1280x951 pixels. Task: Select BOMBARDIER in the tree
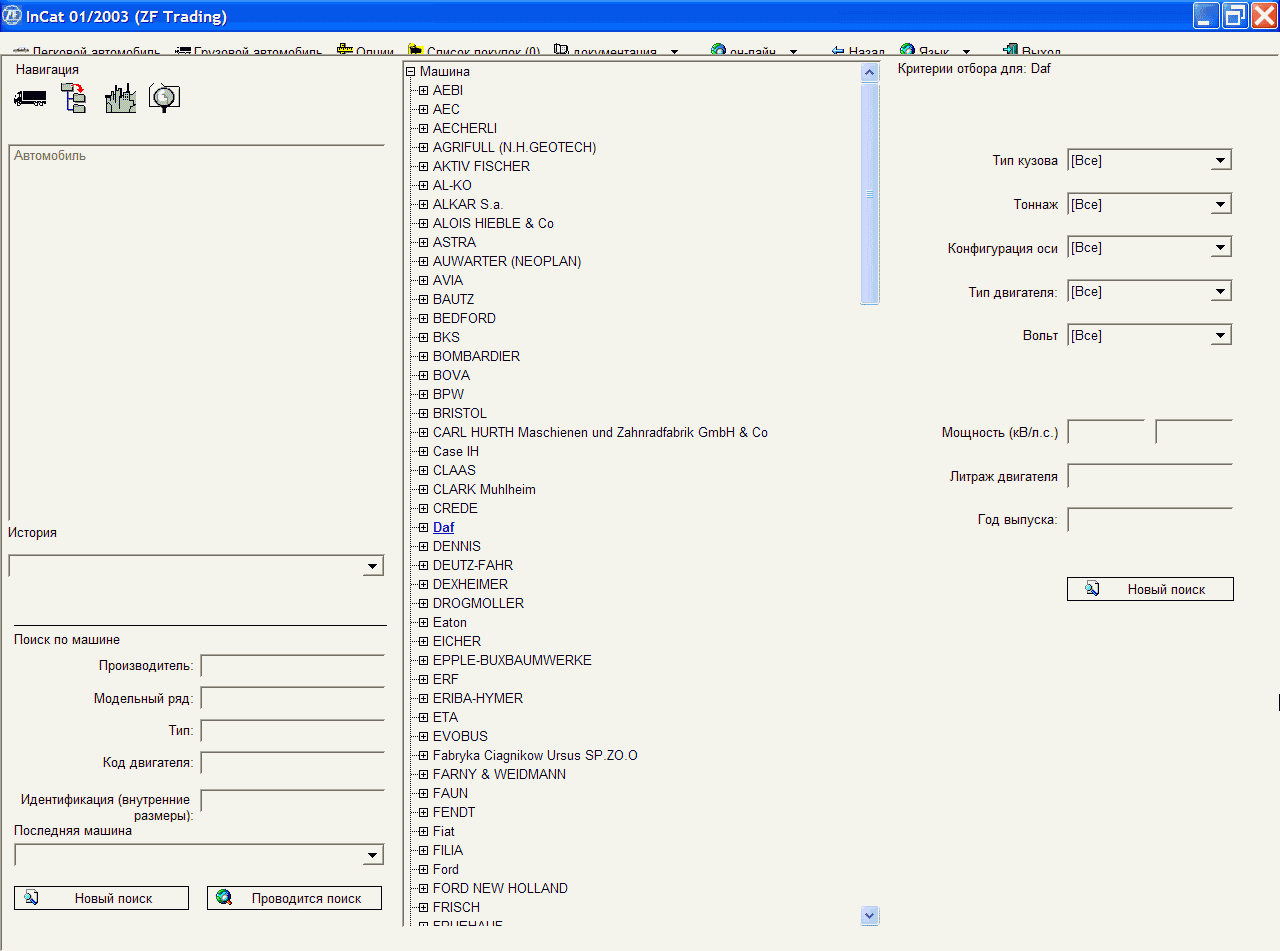coord(476,357)
